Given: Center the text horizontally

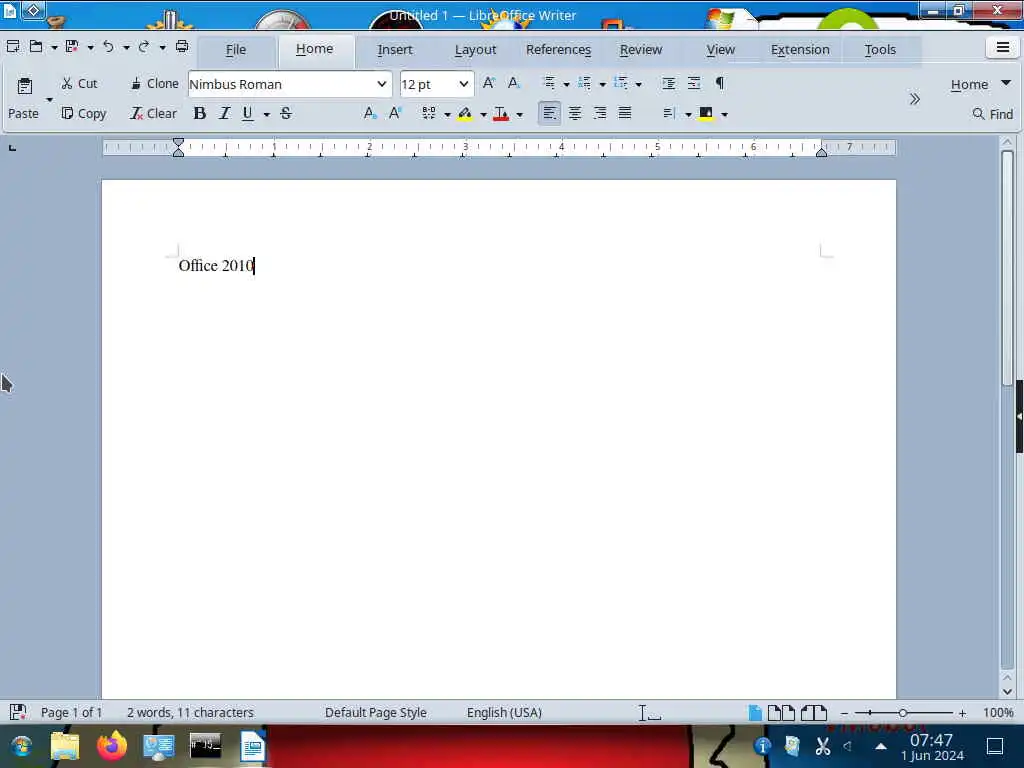Looking at the screenshot, I should coord(575,114).
